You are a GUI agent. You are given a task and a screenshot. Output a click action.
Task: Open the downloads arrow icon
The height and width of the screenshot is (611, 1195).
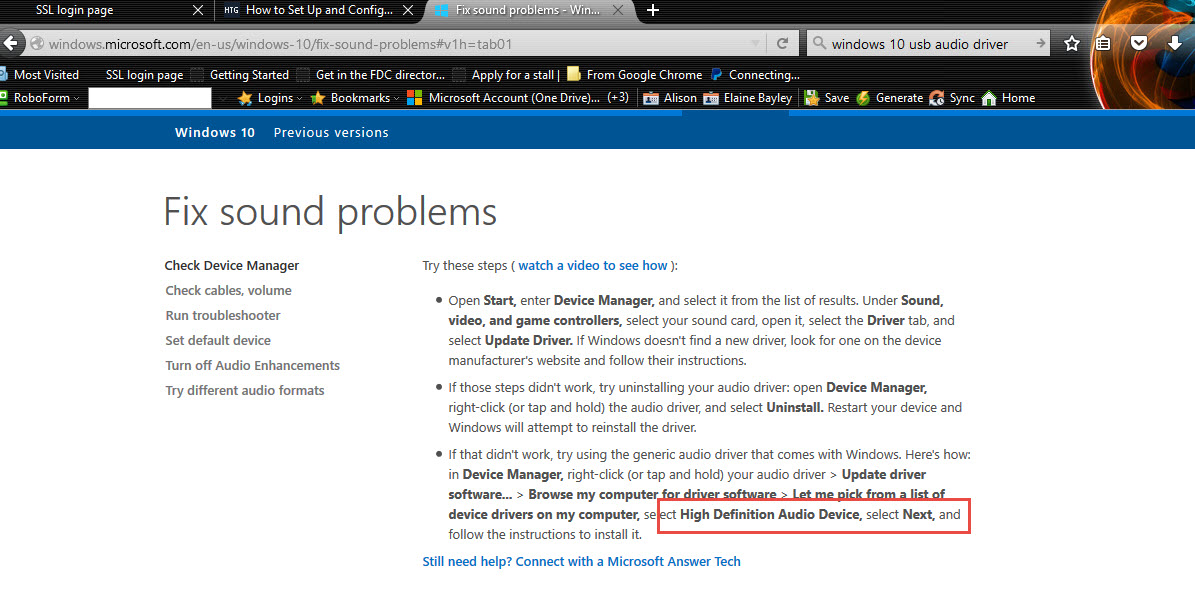point(1175,44)
